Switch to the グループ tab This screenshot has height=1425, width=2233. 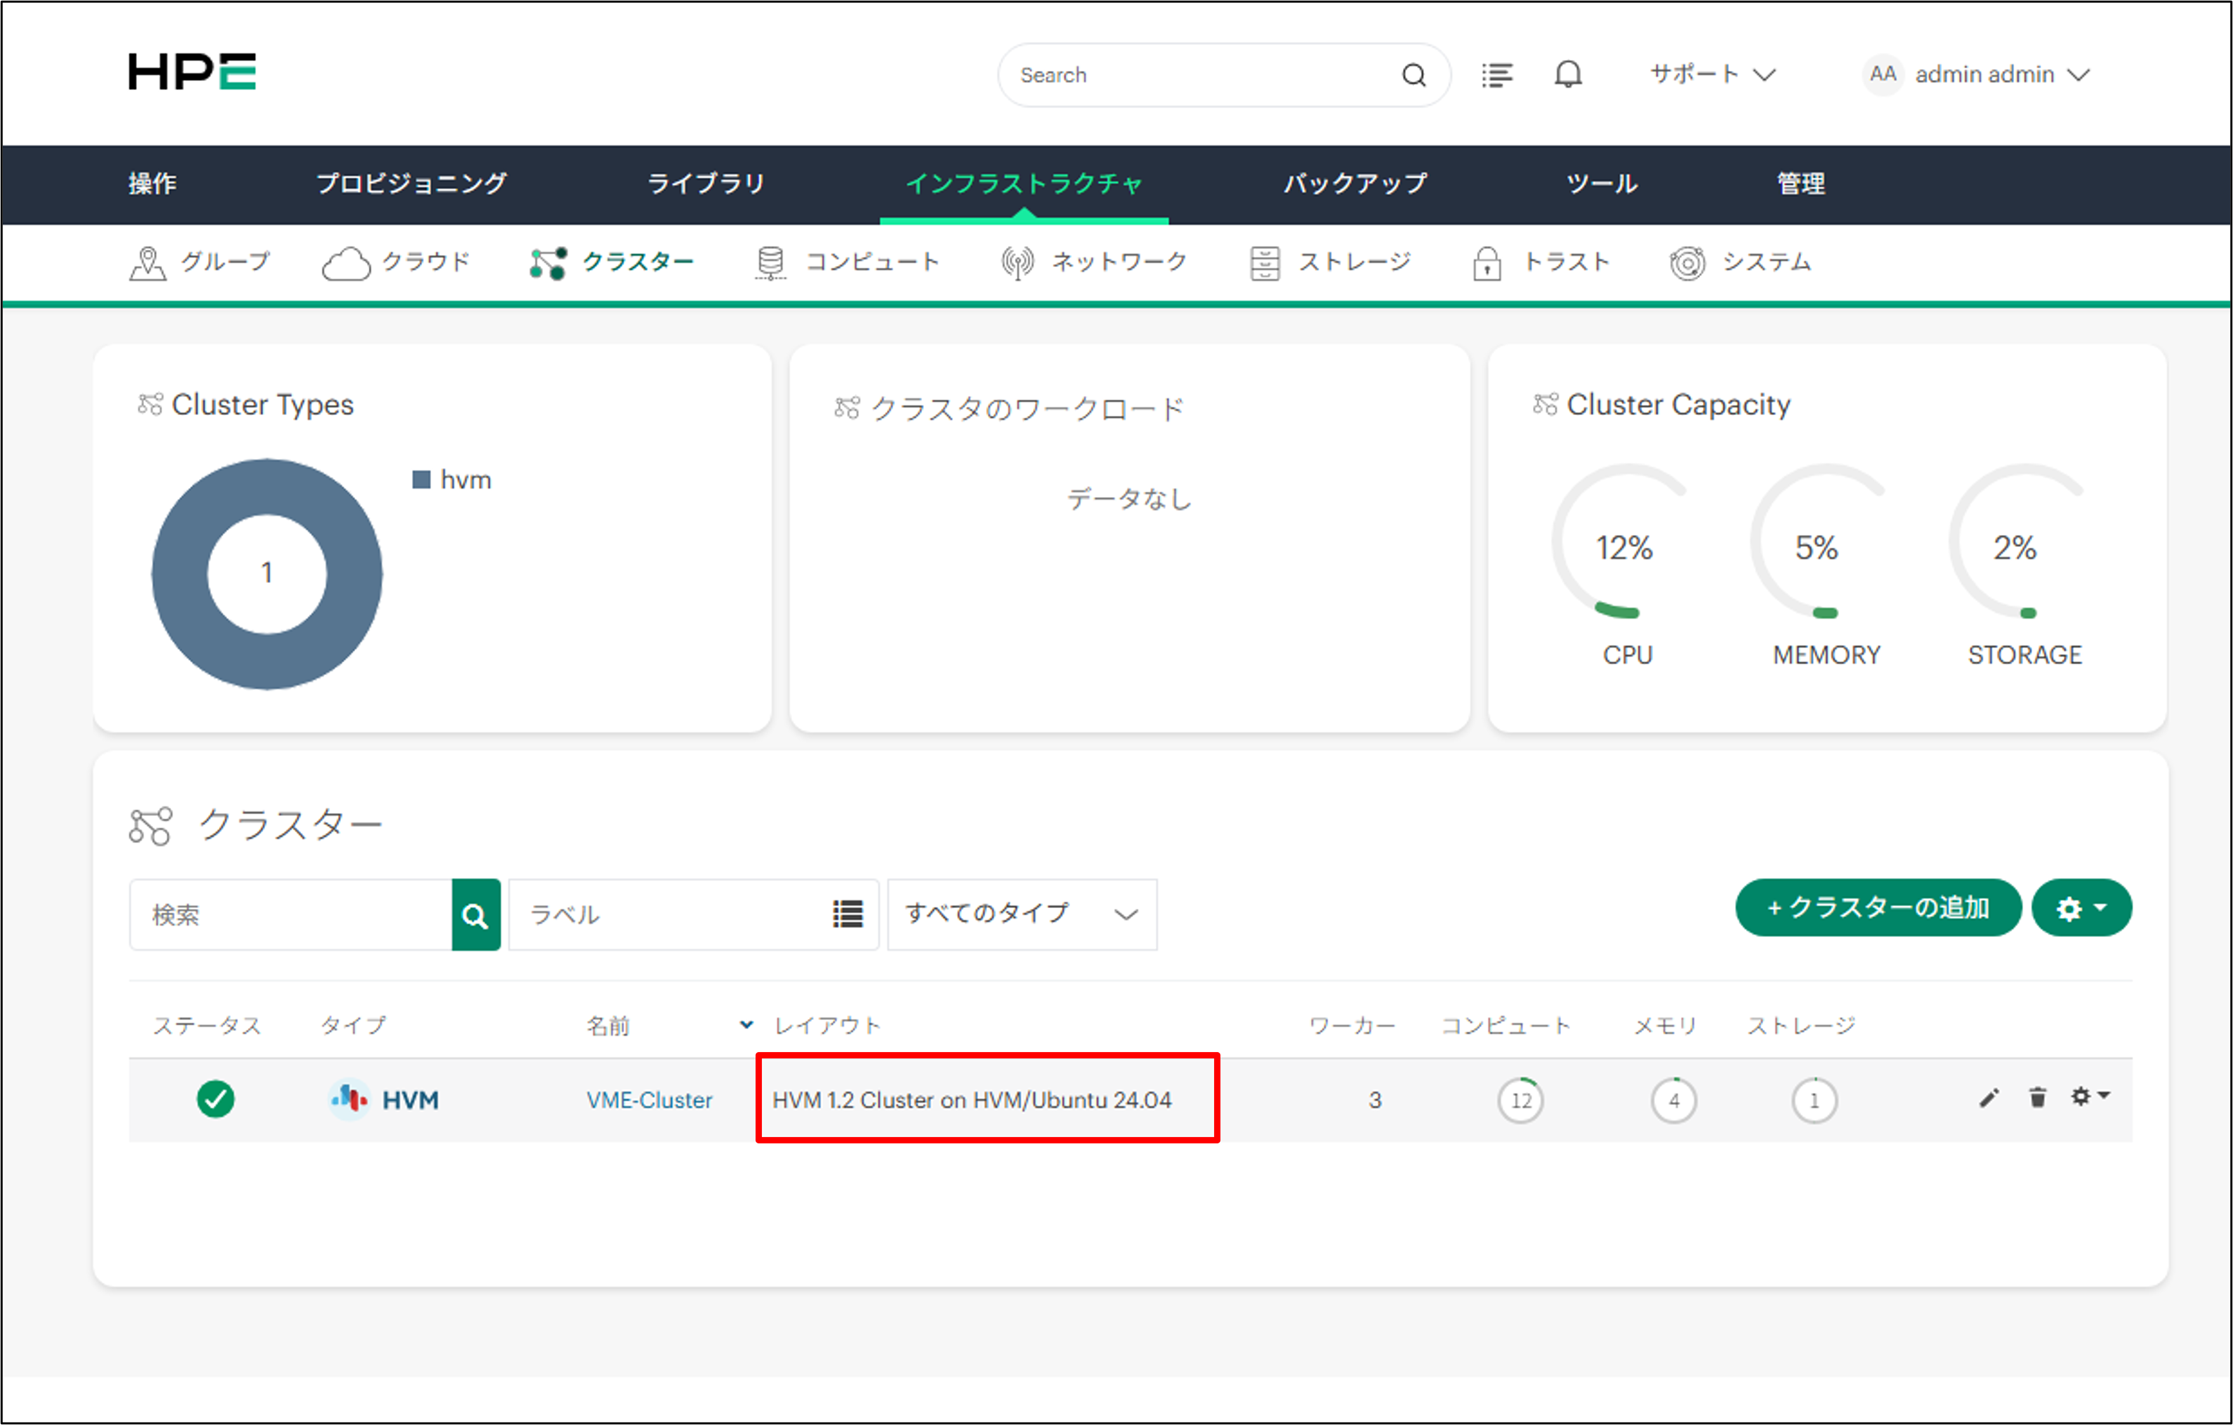click(200, 263)
